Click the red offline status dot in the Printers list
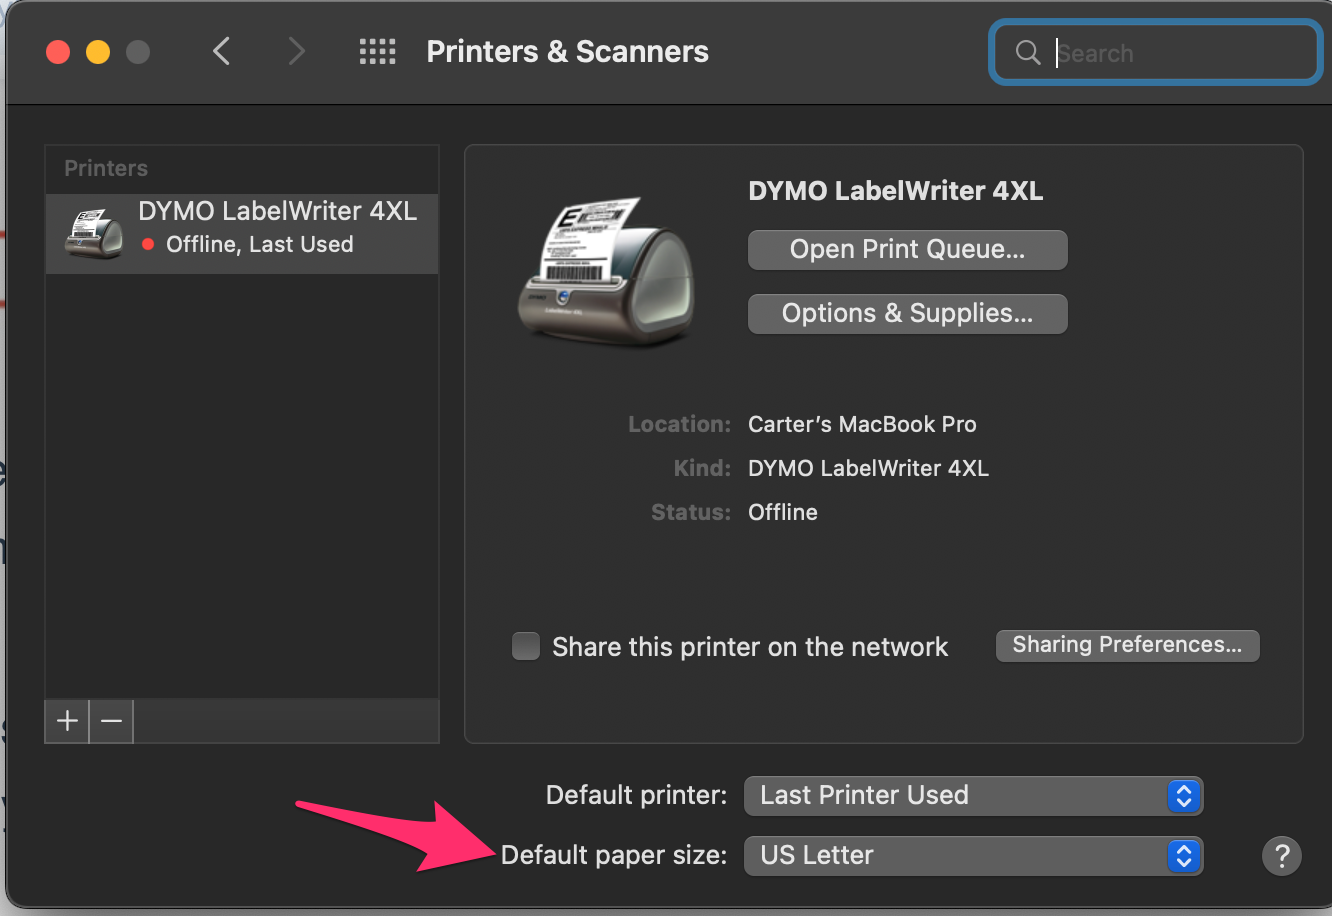Screen dimensions: 1332x916 click(148, 244)
